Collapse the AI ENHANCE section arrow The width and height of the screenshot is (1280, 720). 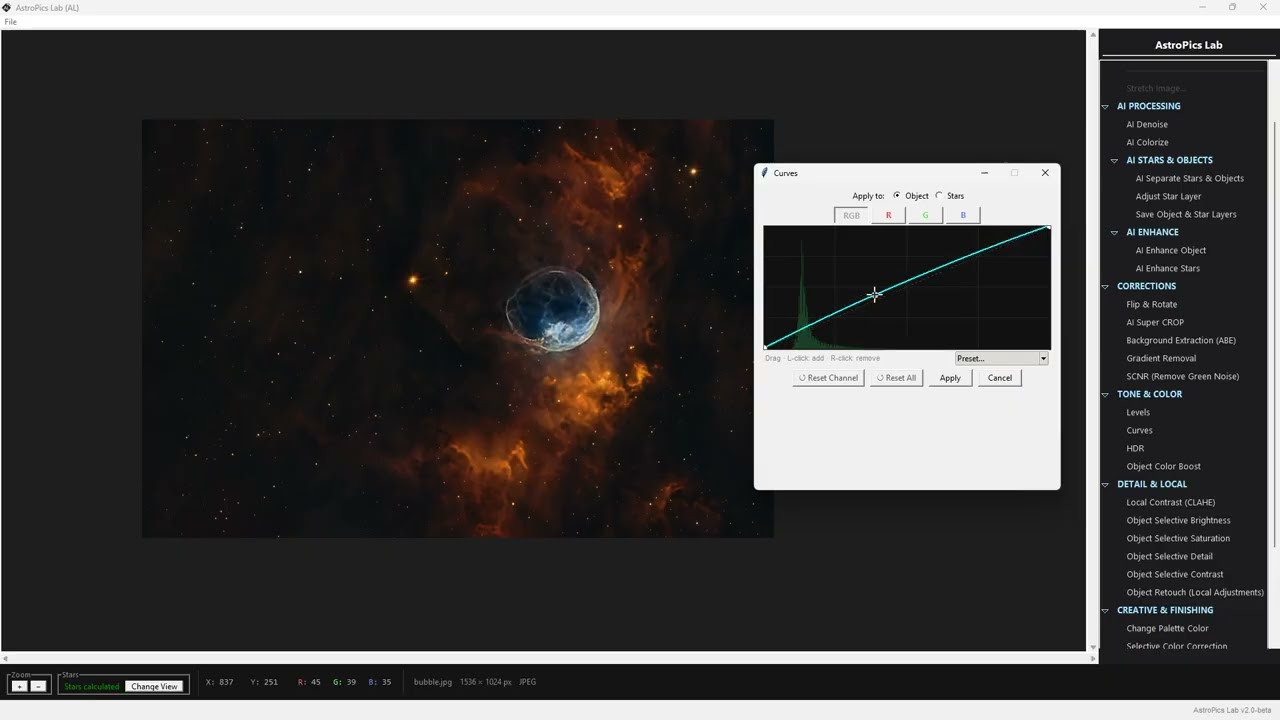(x=1115, y=232)
